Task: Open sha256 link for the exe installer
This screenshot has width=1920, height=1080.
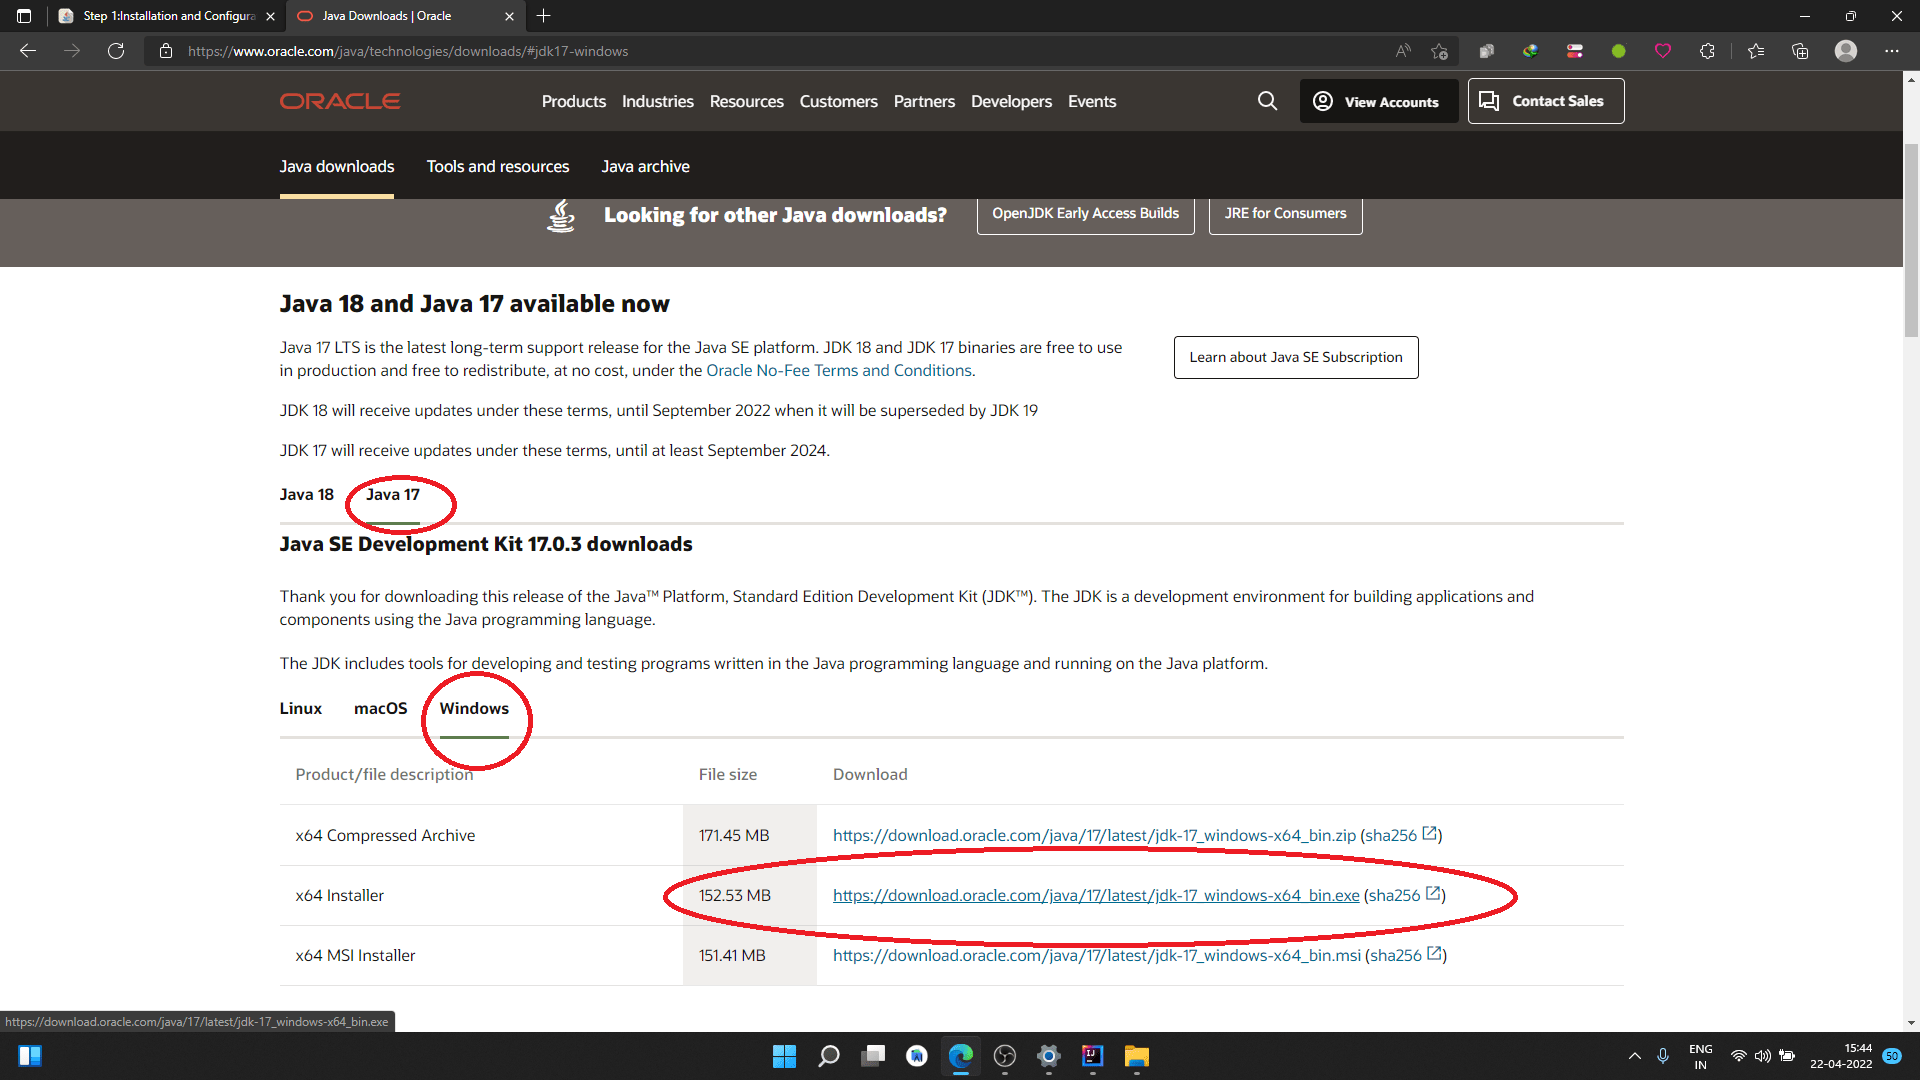Action: [1405, 895]
